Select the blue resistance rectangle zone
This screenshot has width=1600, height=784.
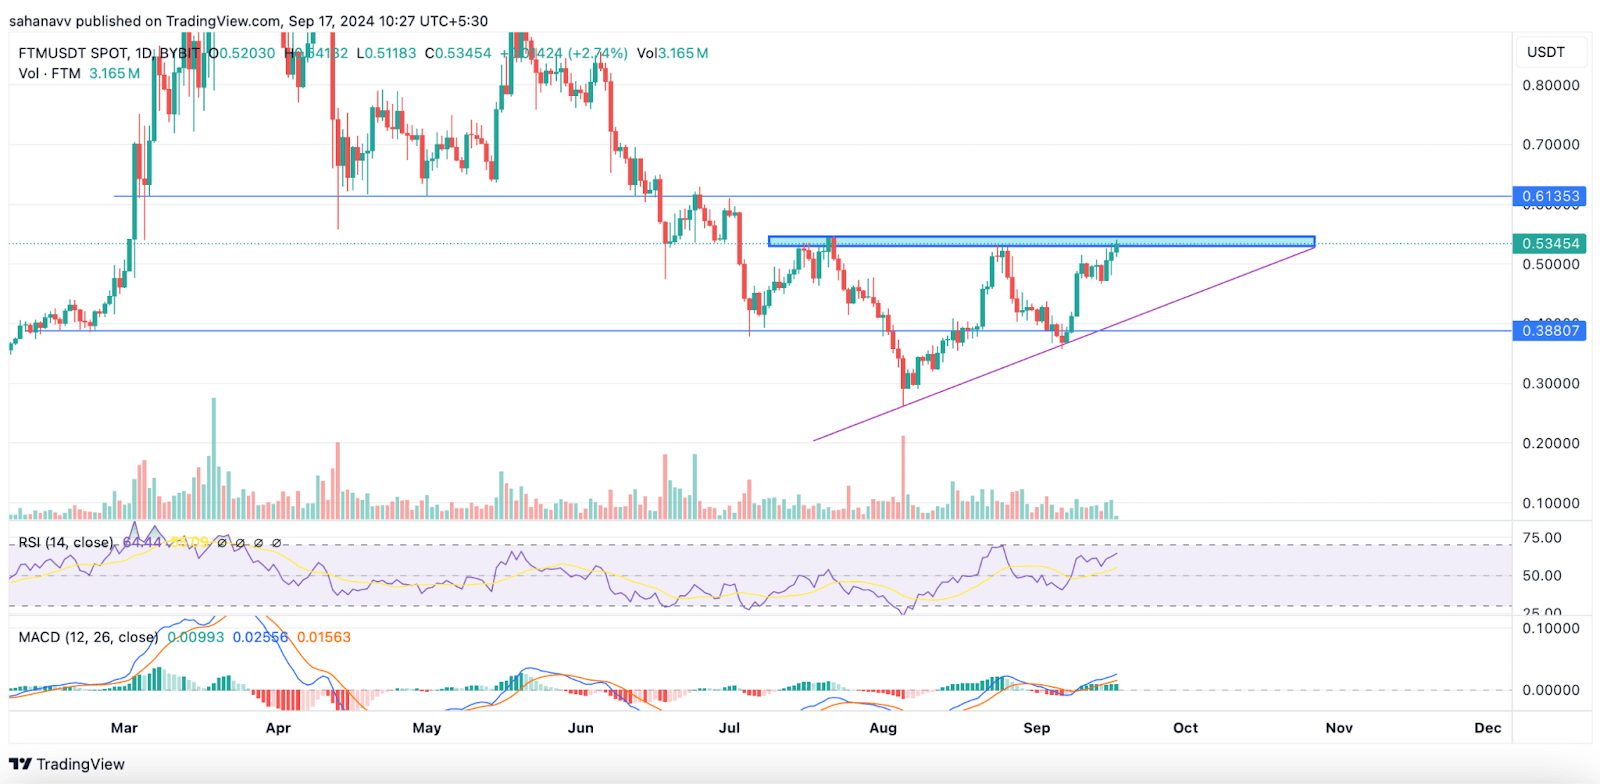tap(1041, 242)
